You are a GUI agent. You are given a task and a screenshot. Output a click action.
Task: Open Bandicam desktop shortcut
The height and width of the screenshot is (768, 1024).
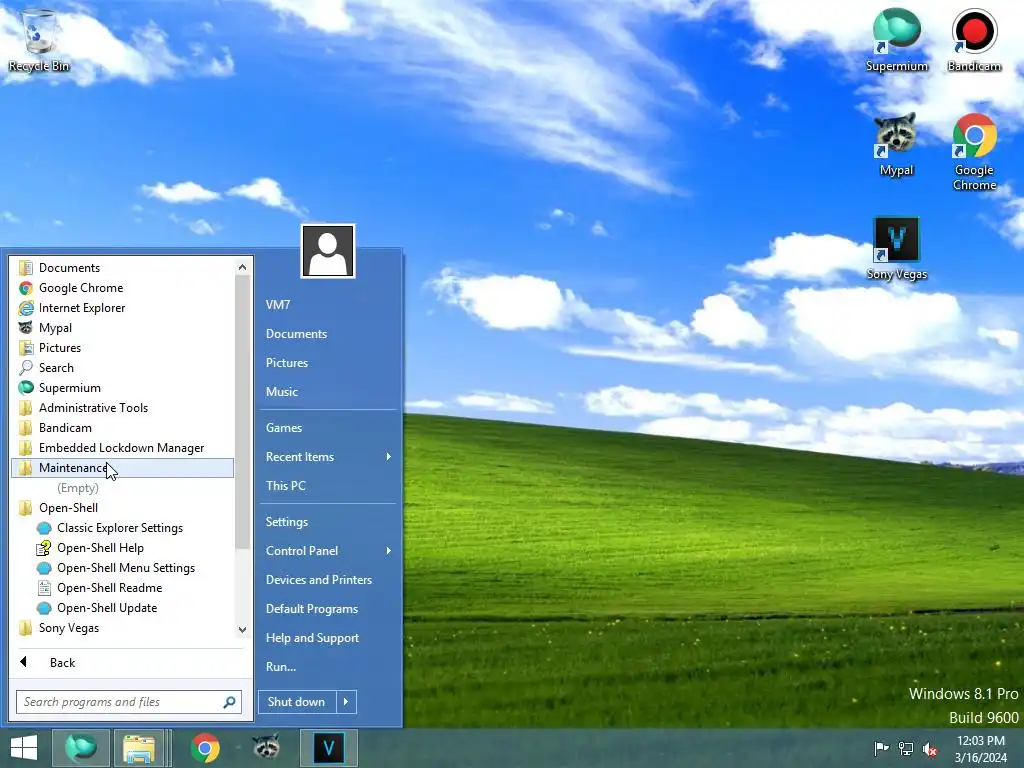pos(974,40)
